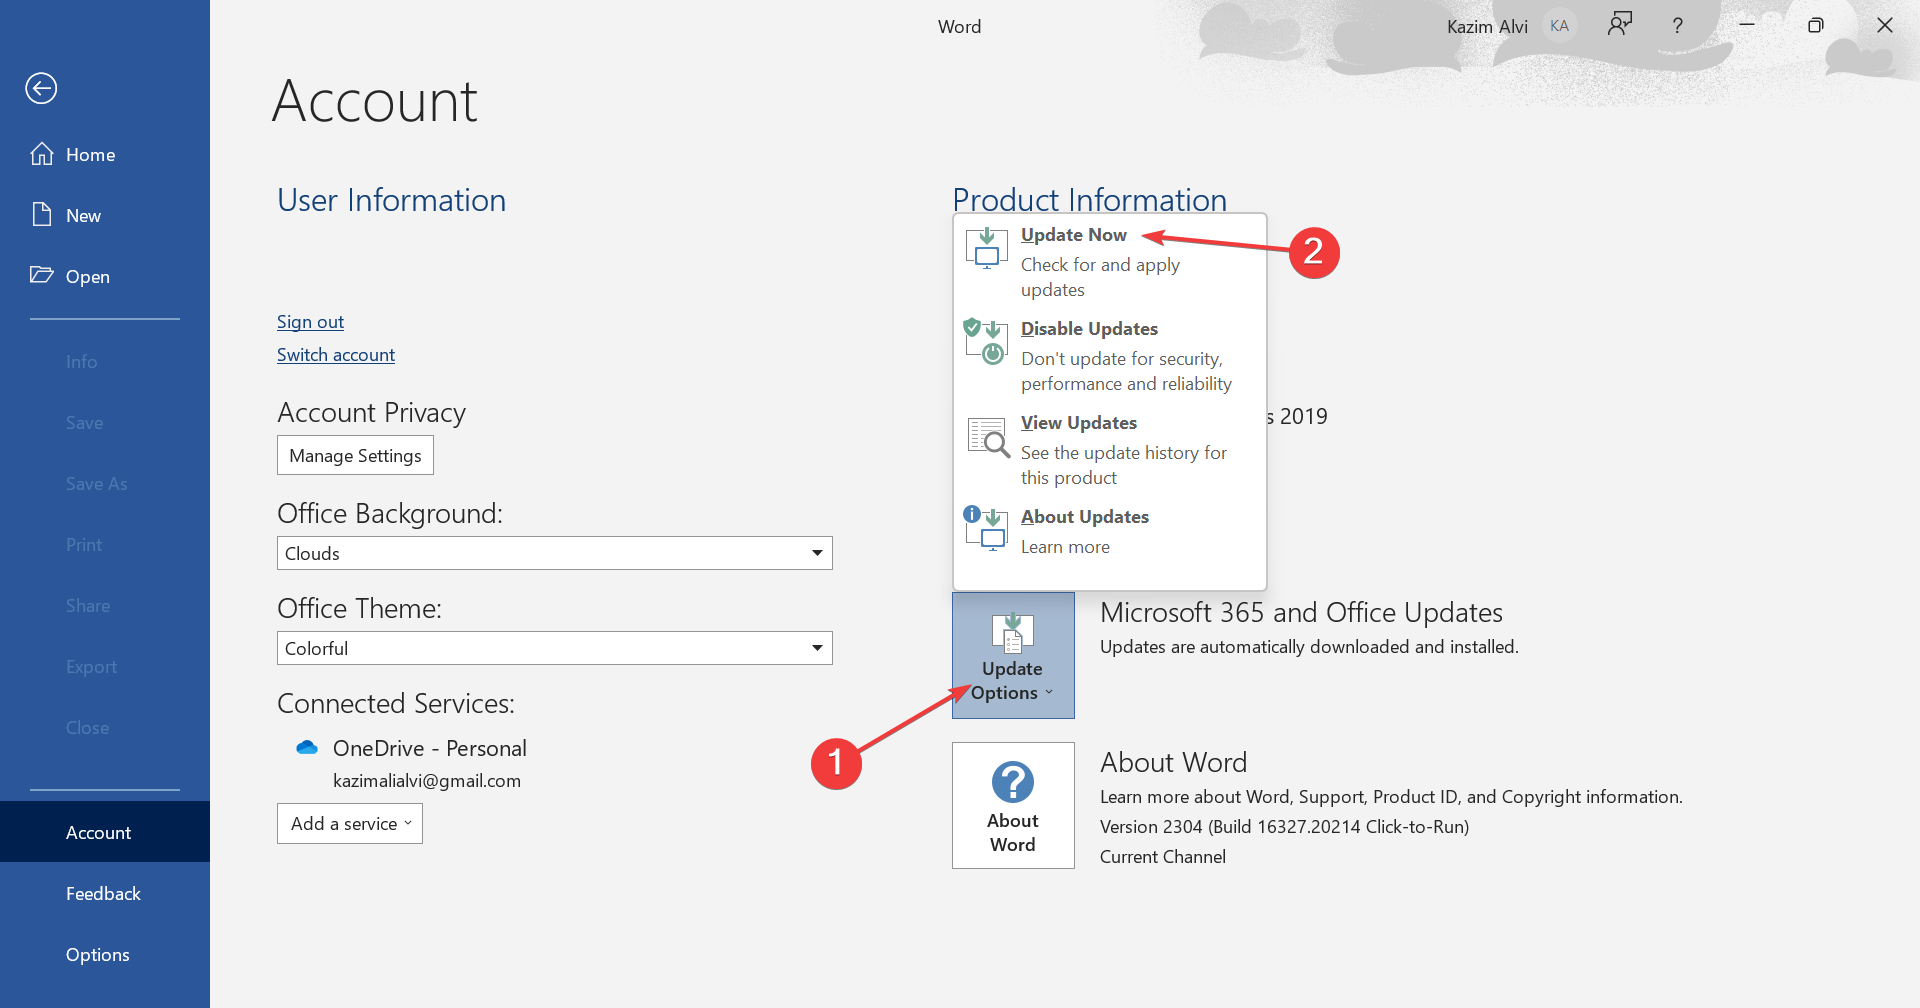The height and width of the screenshot is (1008, 1920).
Task: Click the New document icon in sidebar
Action: [42, 215]
